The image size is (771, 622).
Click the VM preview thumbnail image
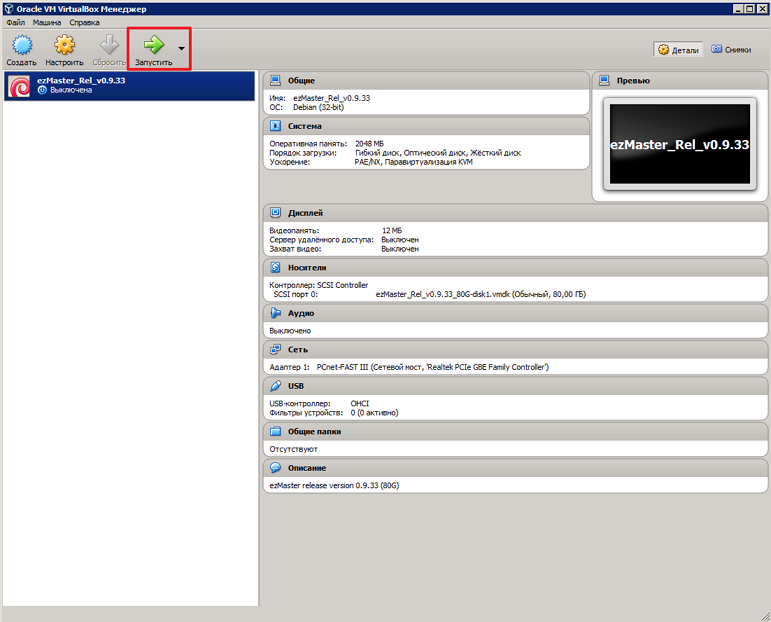click(x=680, y=144)
